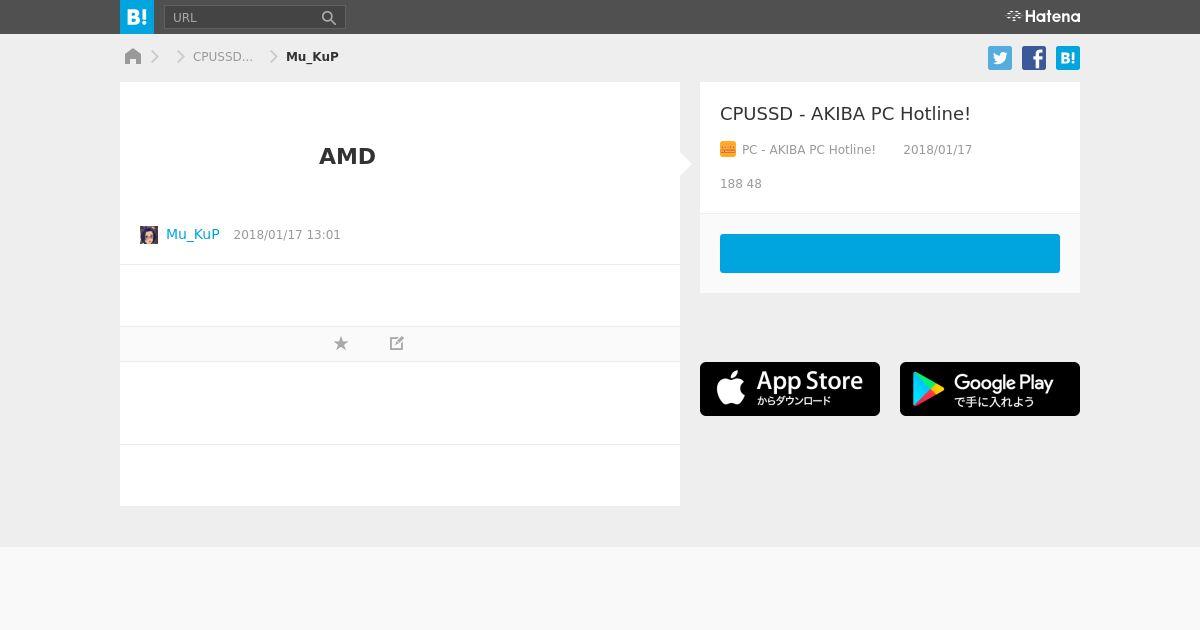The image size is (1200, 630).
Task: Go to home via breadcrumb house icon
Action: (x=133, y=56)
